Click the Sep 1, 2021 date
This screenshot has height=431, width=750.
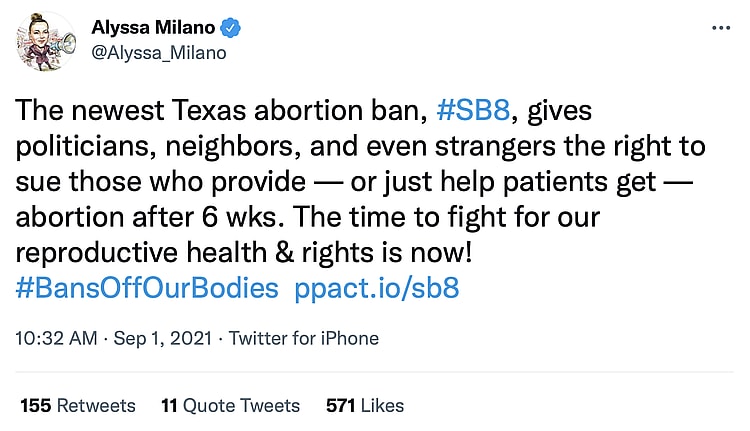tap(162, 338)
